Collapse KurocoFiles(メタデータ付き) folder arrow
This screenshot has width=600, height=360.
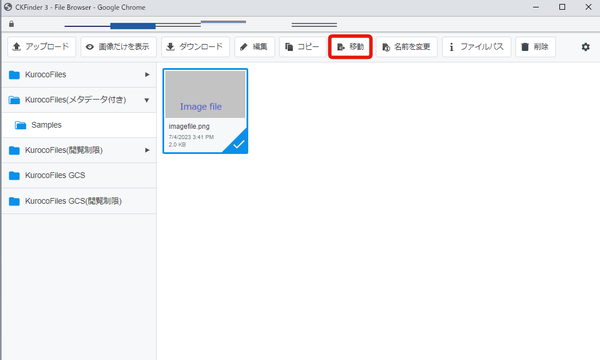coord(147,100)
